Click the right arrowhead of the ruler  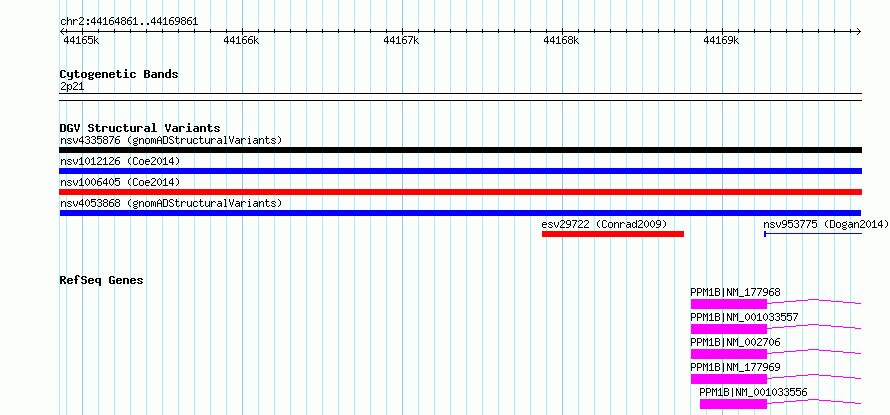[x=859, y=31]
